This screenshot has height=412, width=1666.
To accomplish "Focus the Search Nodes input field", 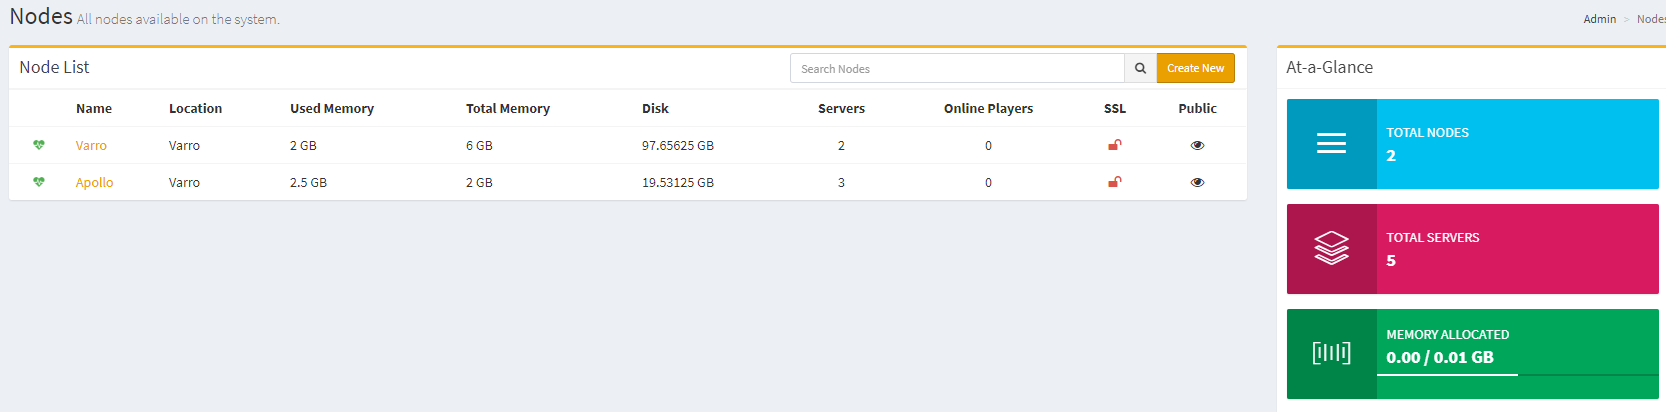I will (x=957, y=68).
